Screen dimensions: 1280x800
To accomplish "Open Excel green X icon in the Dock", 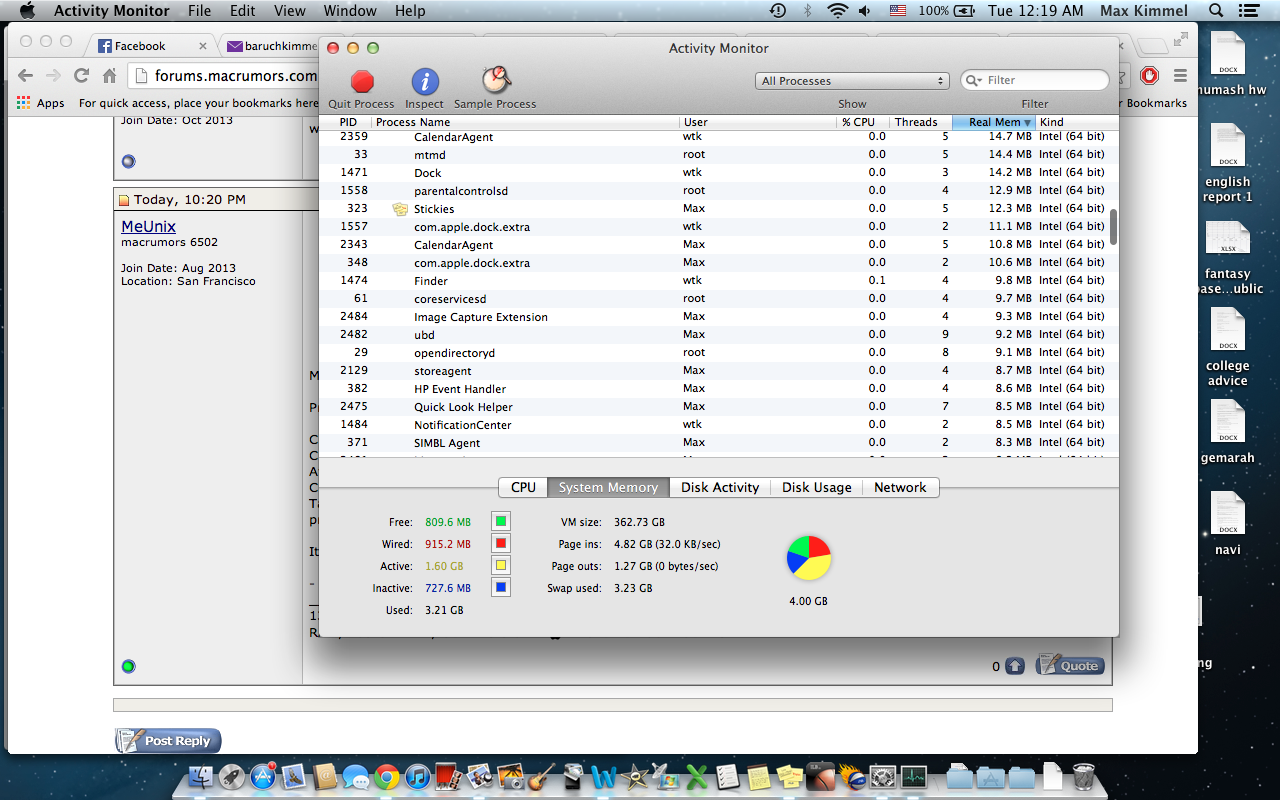I will click(696, 776).
